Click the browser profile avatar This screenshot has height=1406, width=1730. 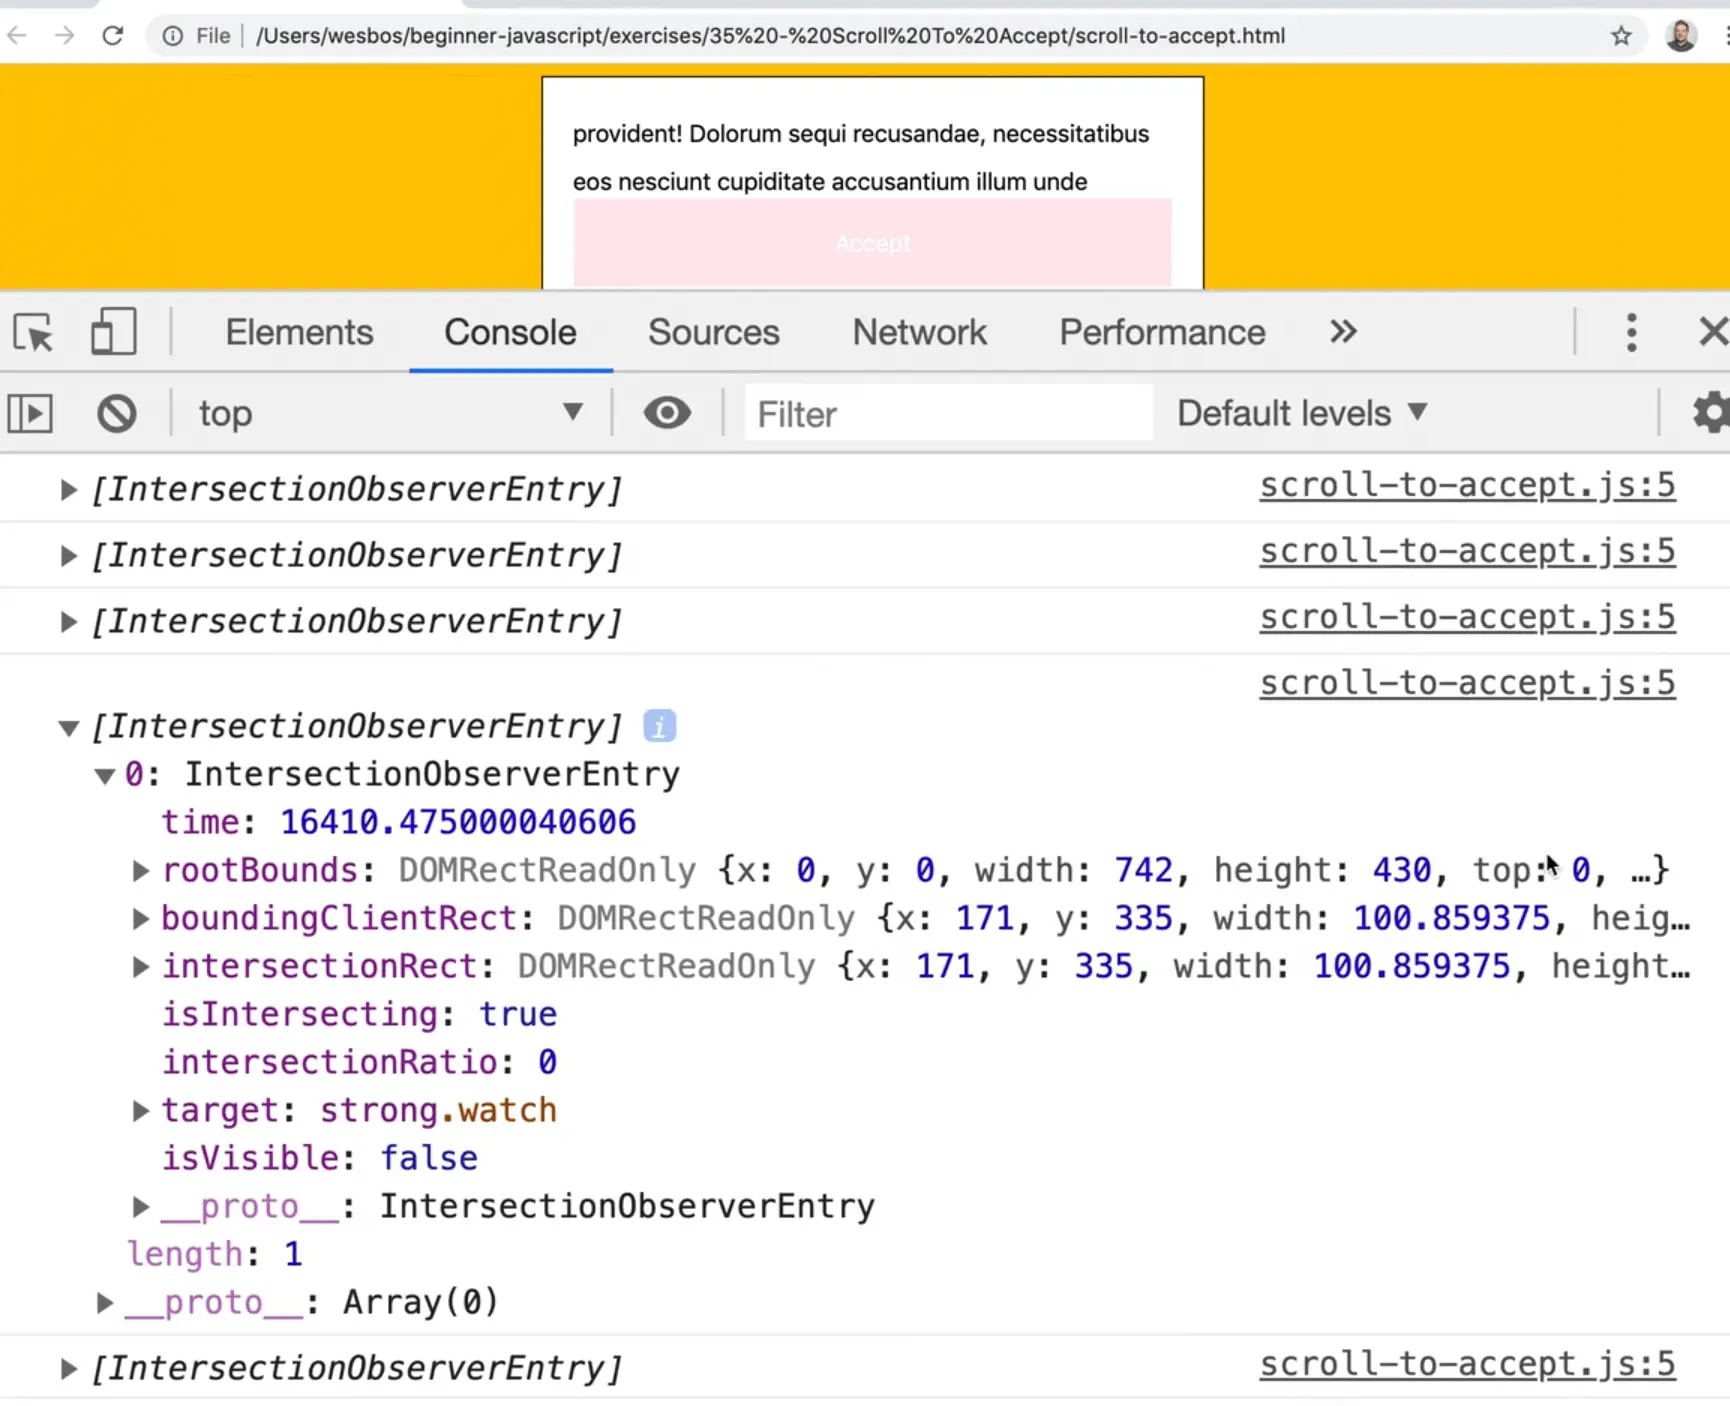(x=1681, y=36)
